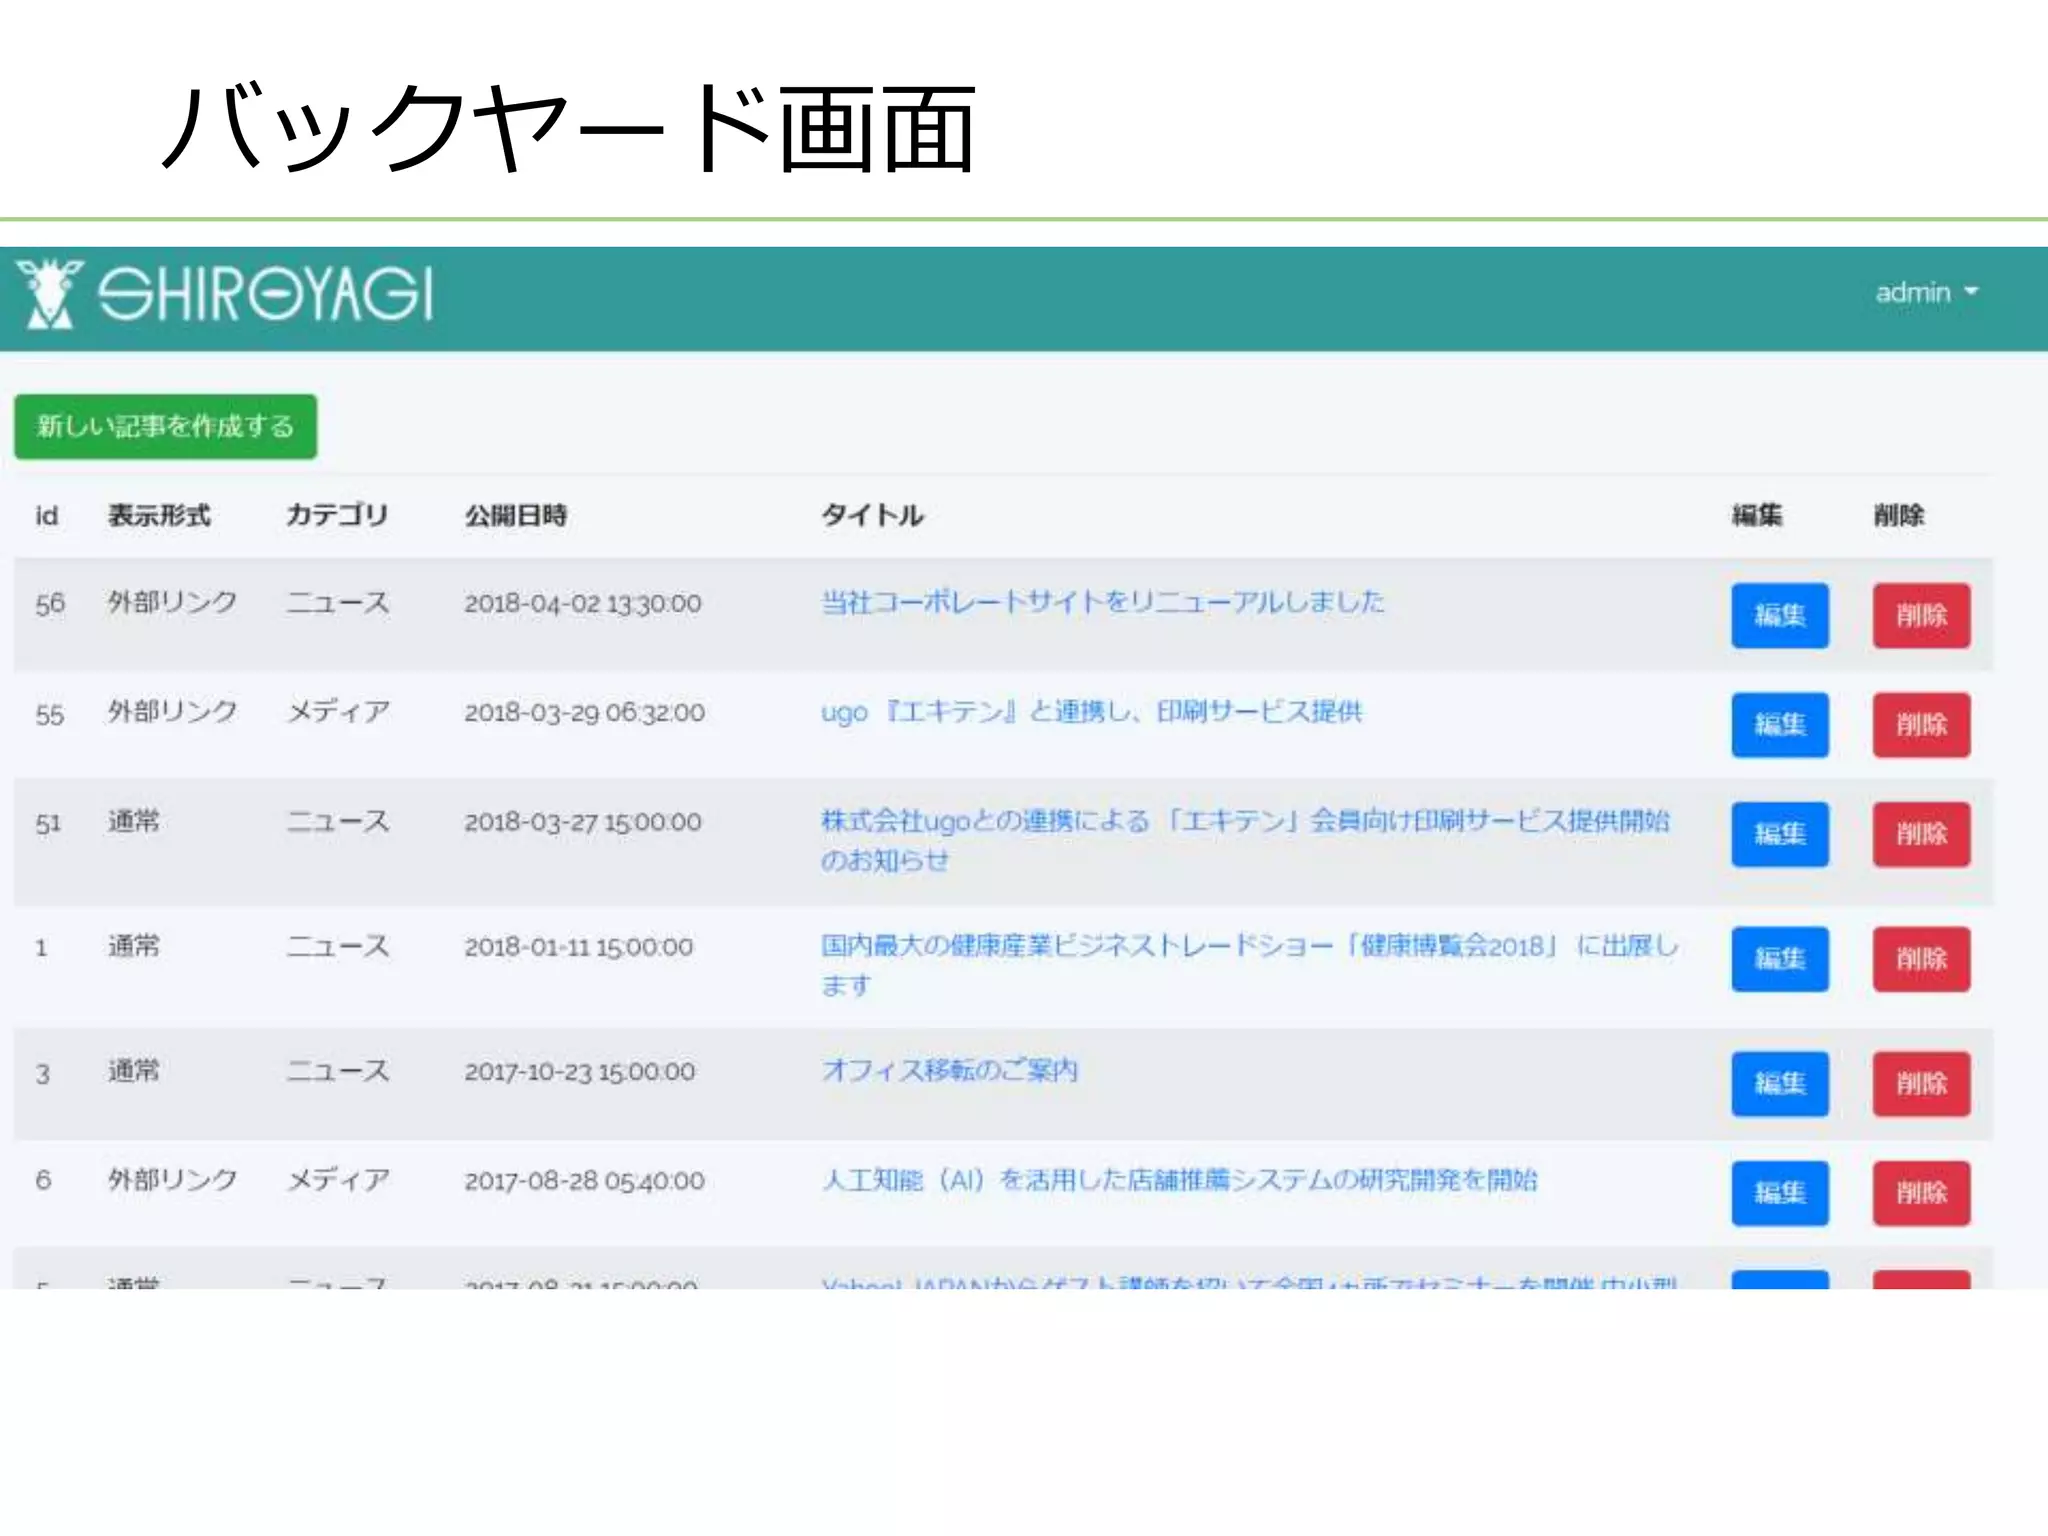Click 外部リンク cell in row 56
This screenshot has width=2048, height=1536.
(x=172, y=602)
